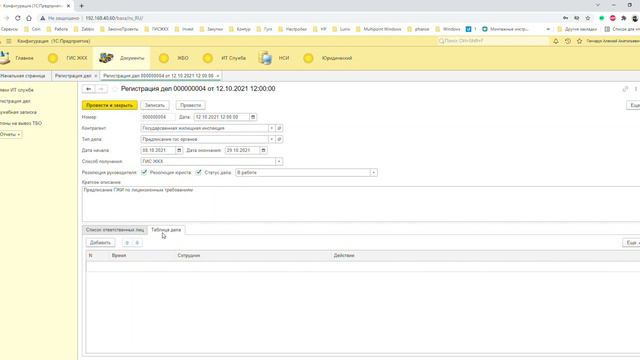
Task: Expand the Контрагент dropdown list
Action: coord(271,128)
